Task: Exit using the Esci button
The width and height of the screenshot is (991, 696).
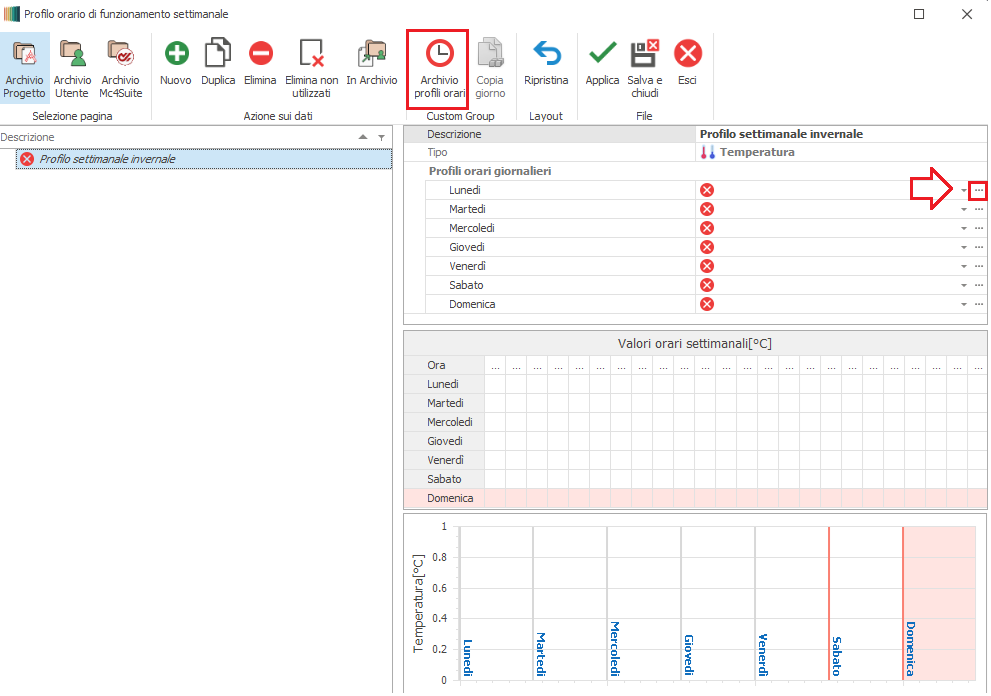Action: tap(687, 64)
